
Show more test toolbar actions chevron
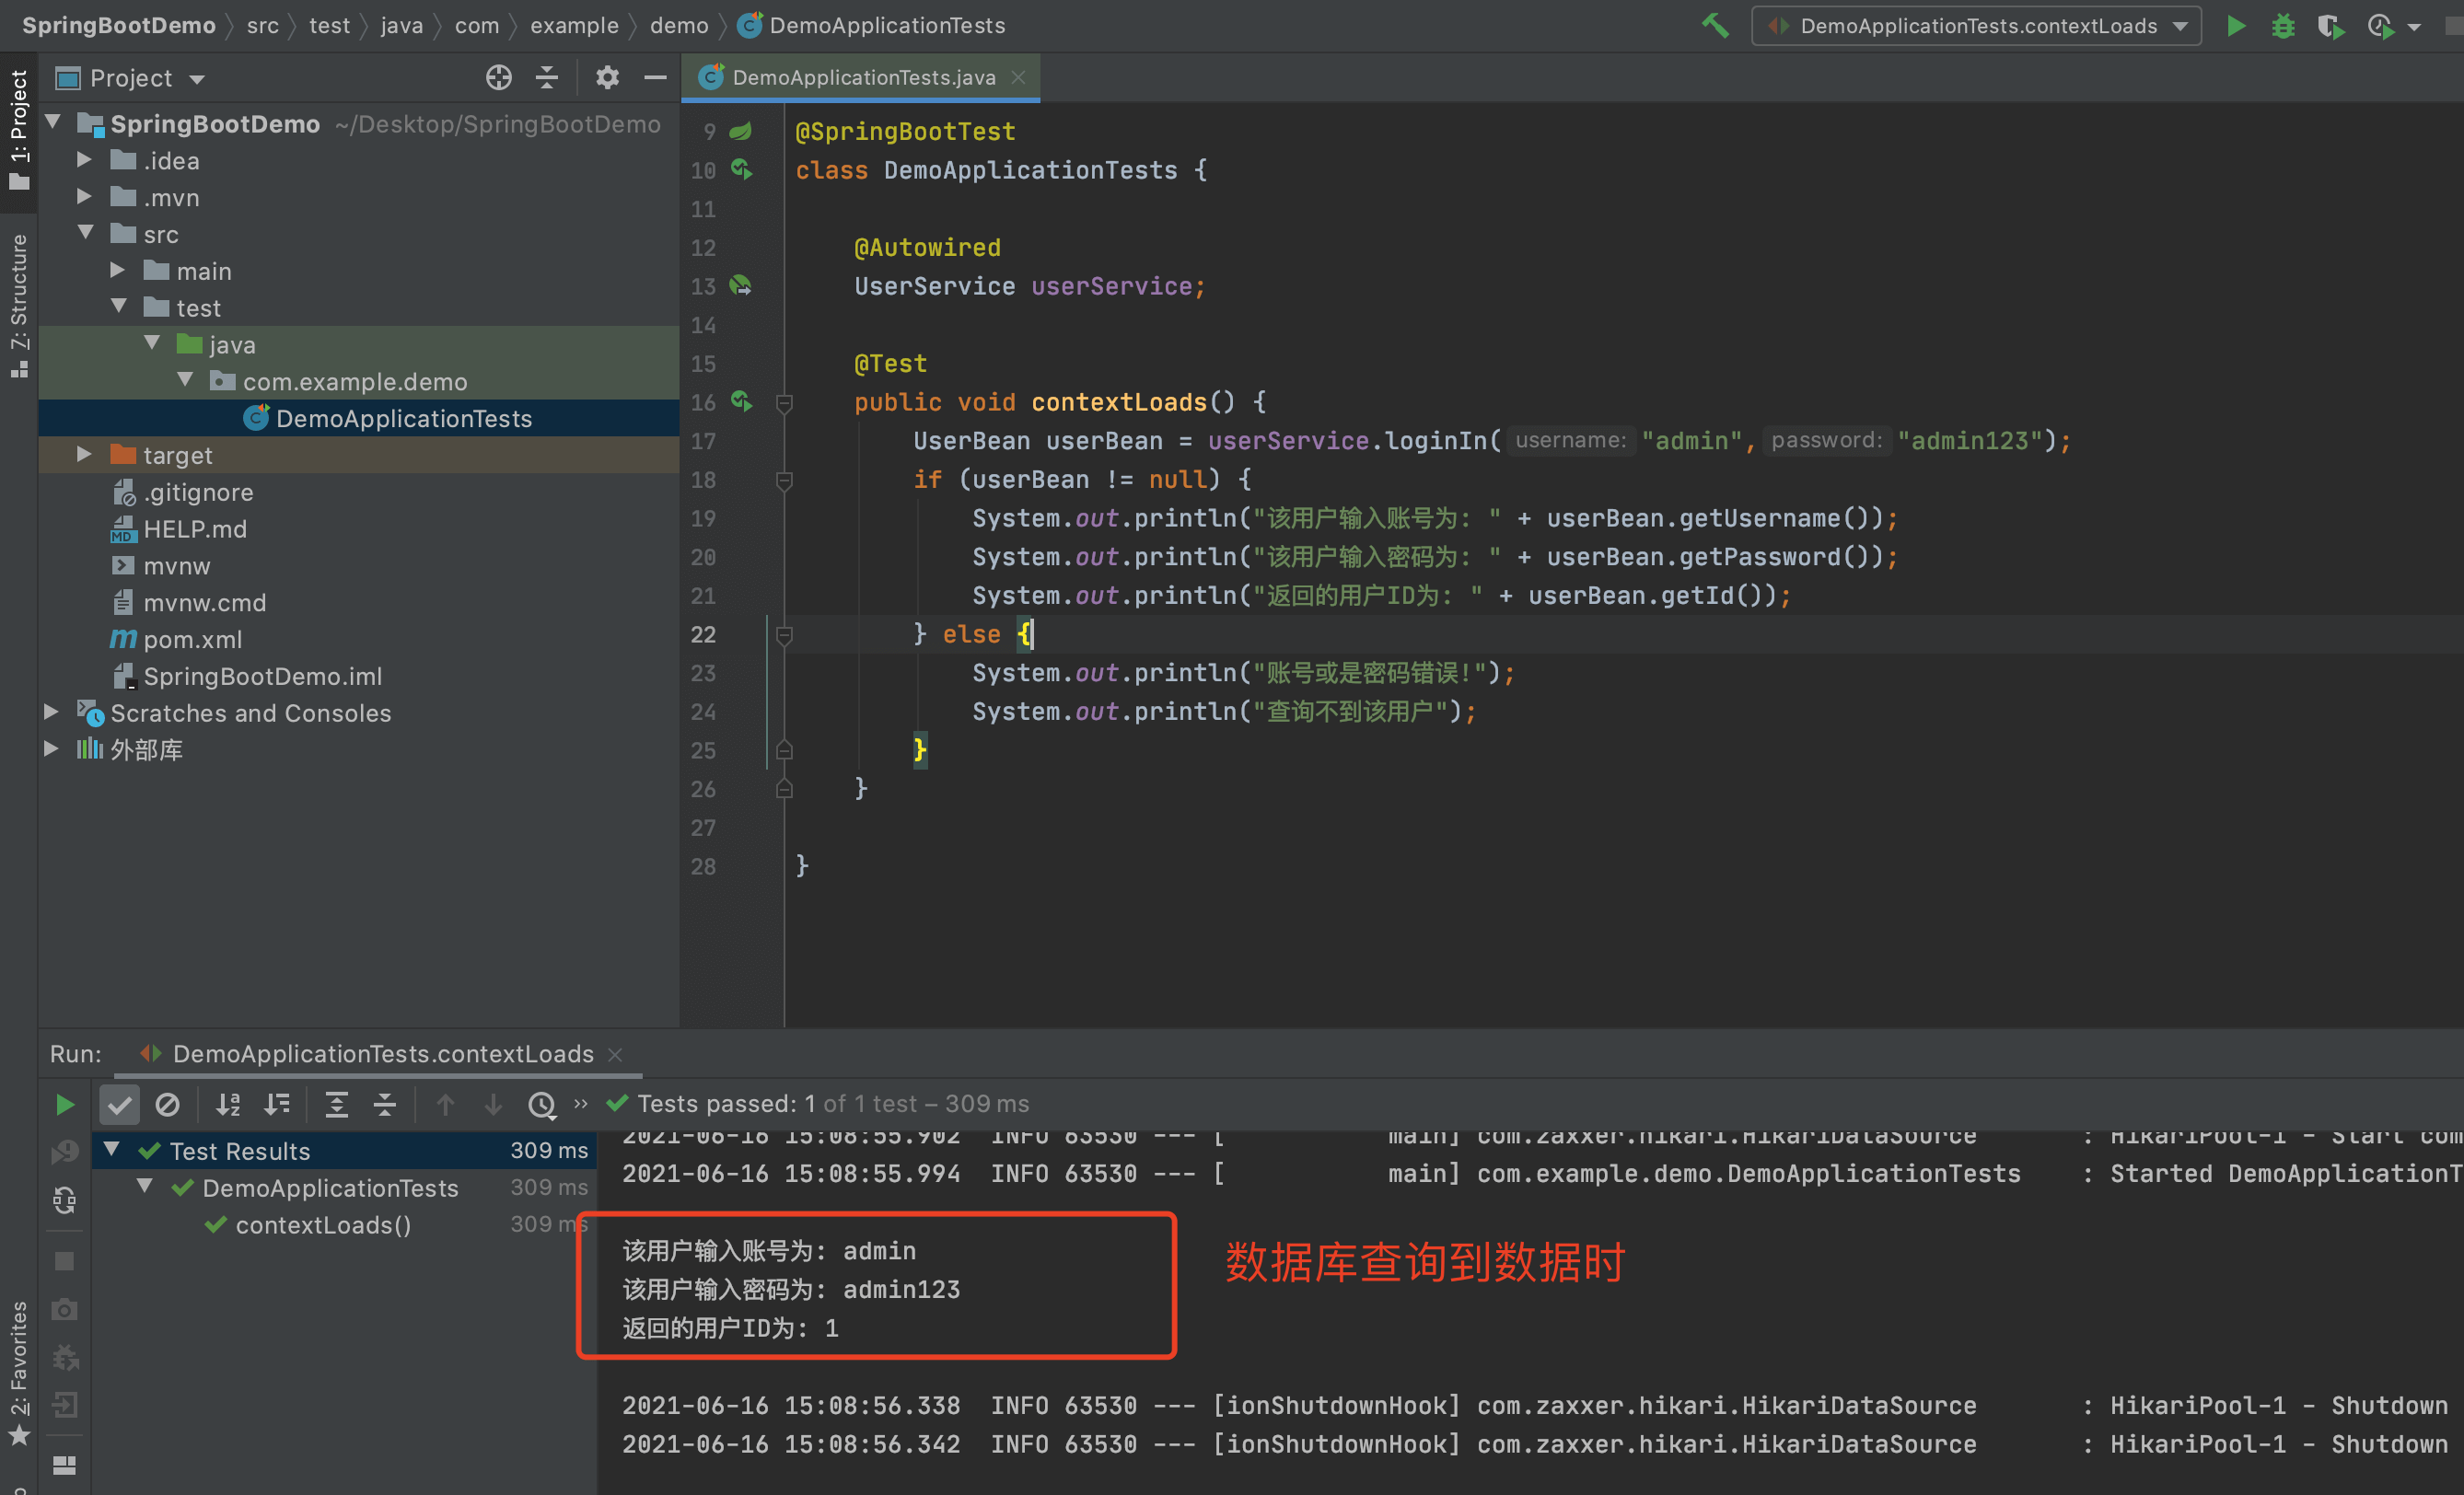[581, 1103]
